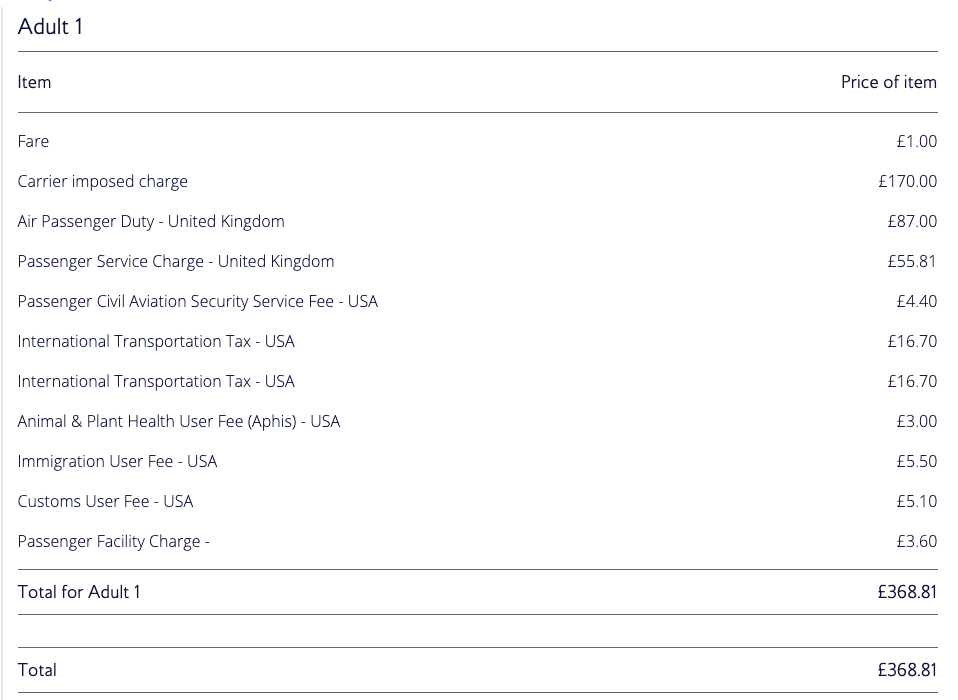Click the final Total £368.81 amount

907,670
